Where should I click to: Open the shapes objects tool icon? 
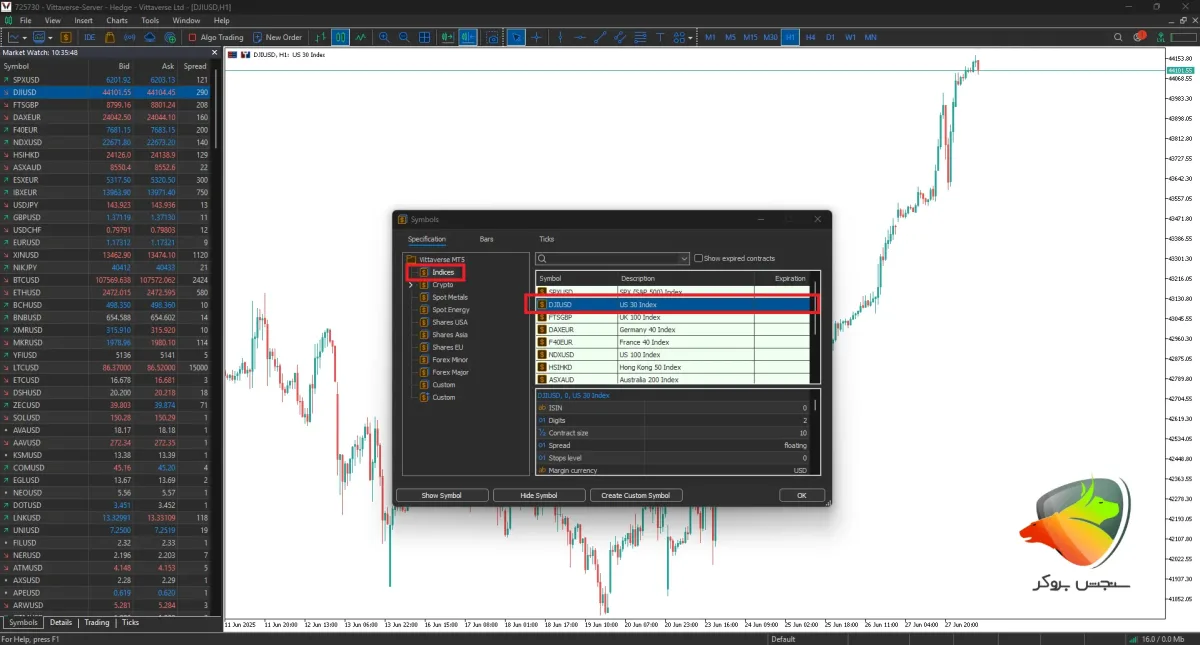[x=678, y=37]
